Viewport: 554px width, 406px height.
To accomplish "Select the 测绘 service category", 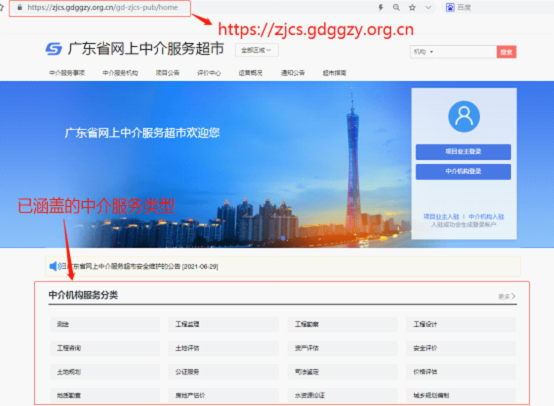I will click(105, 324).
